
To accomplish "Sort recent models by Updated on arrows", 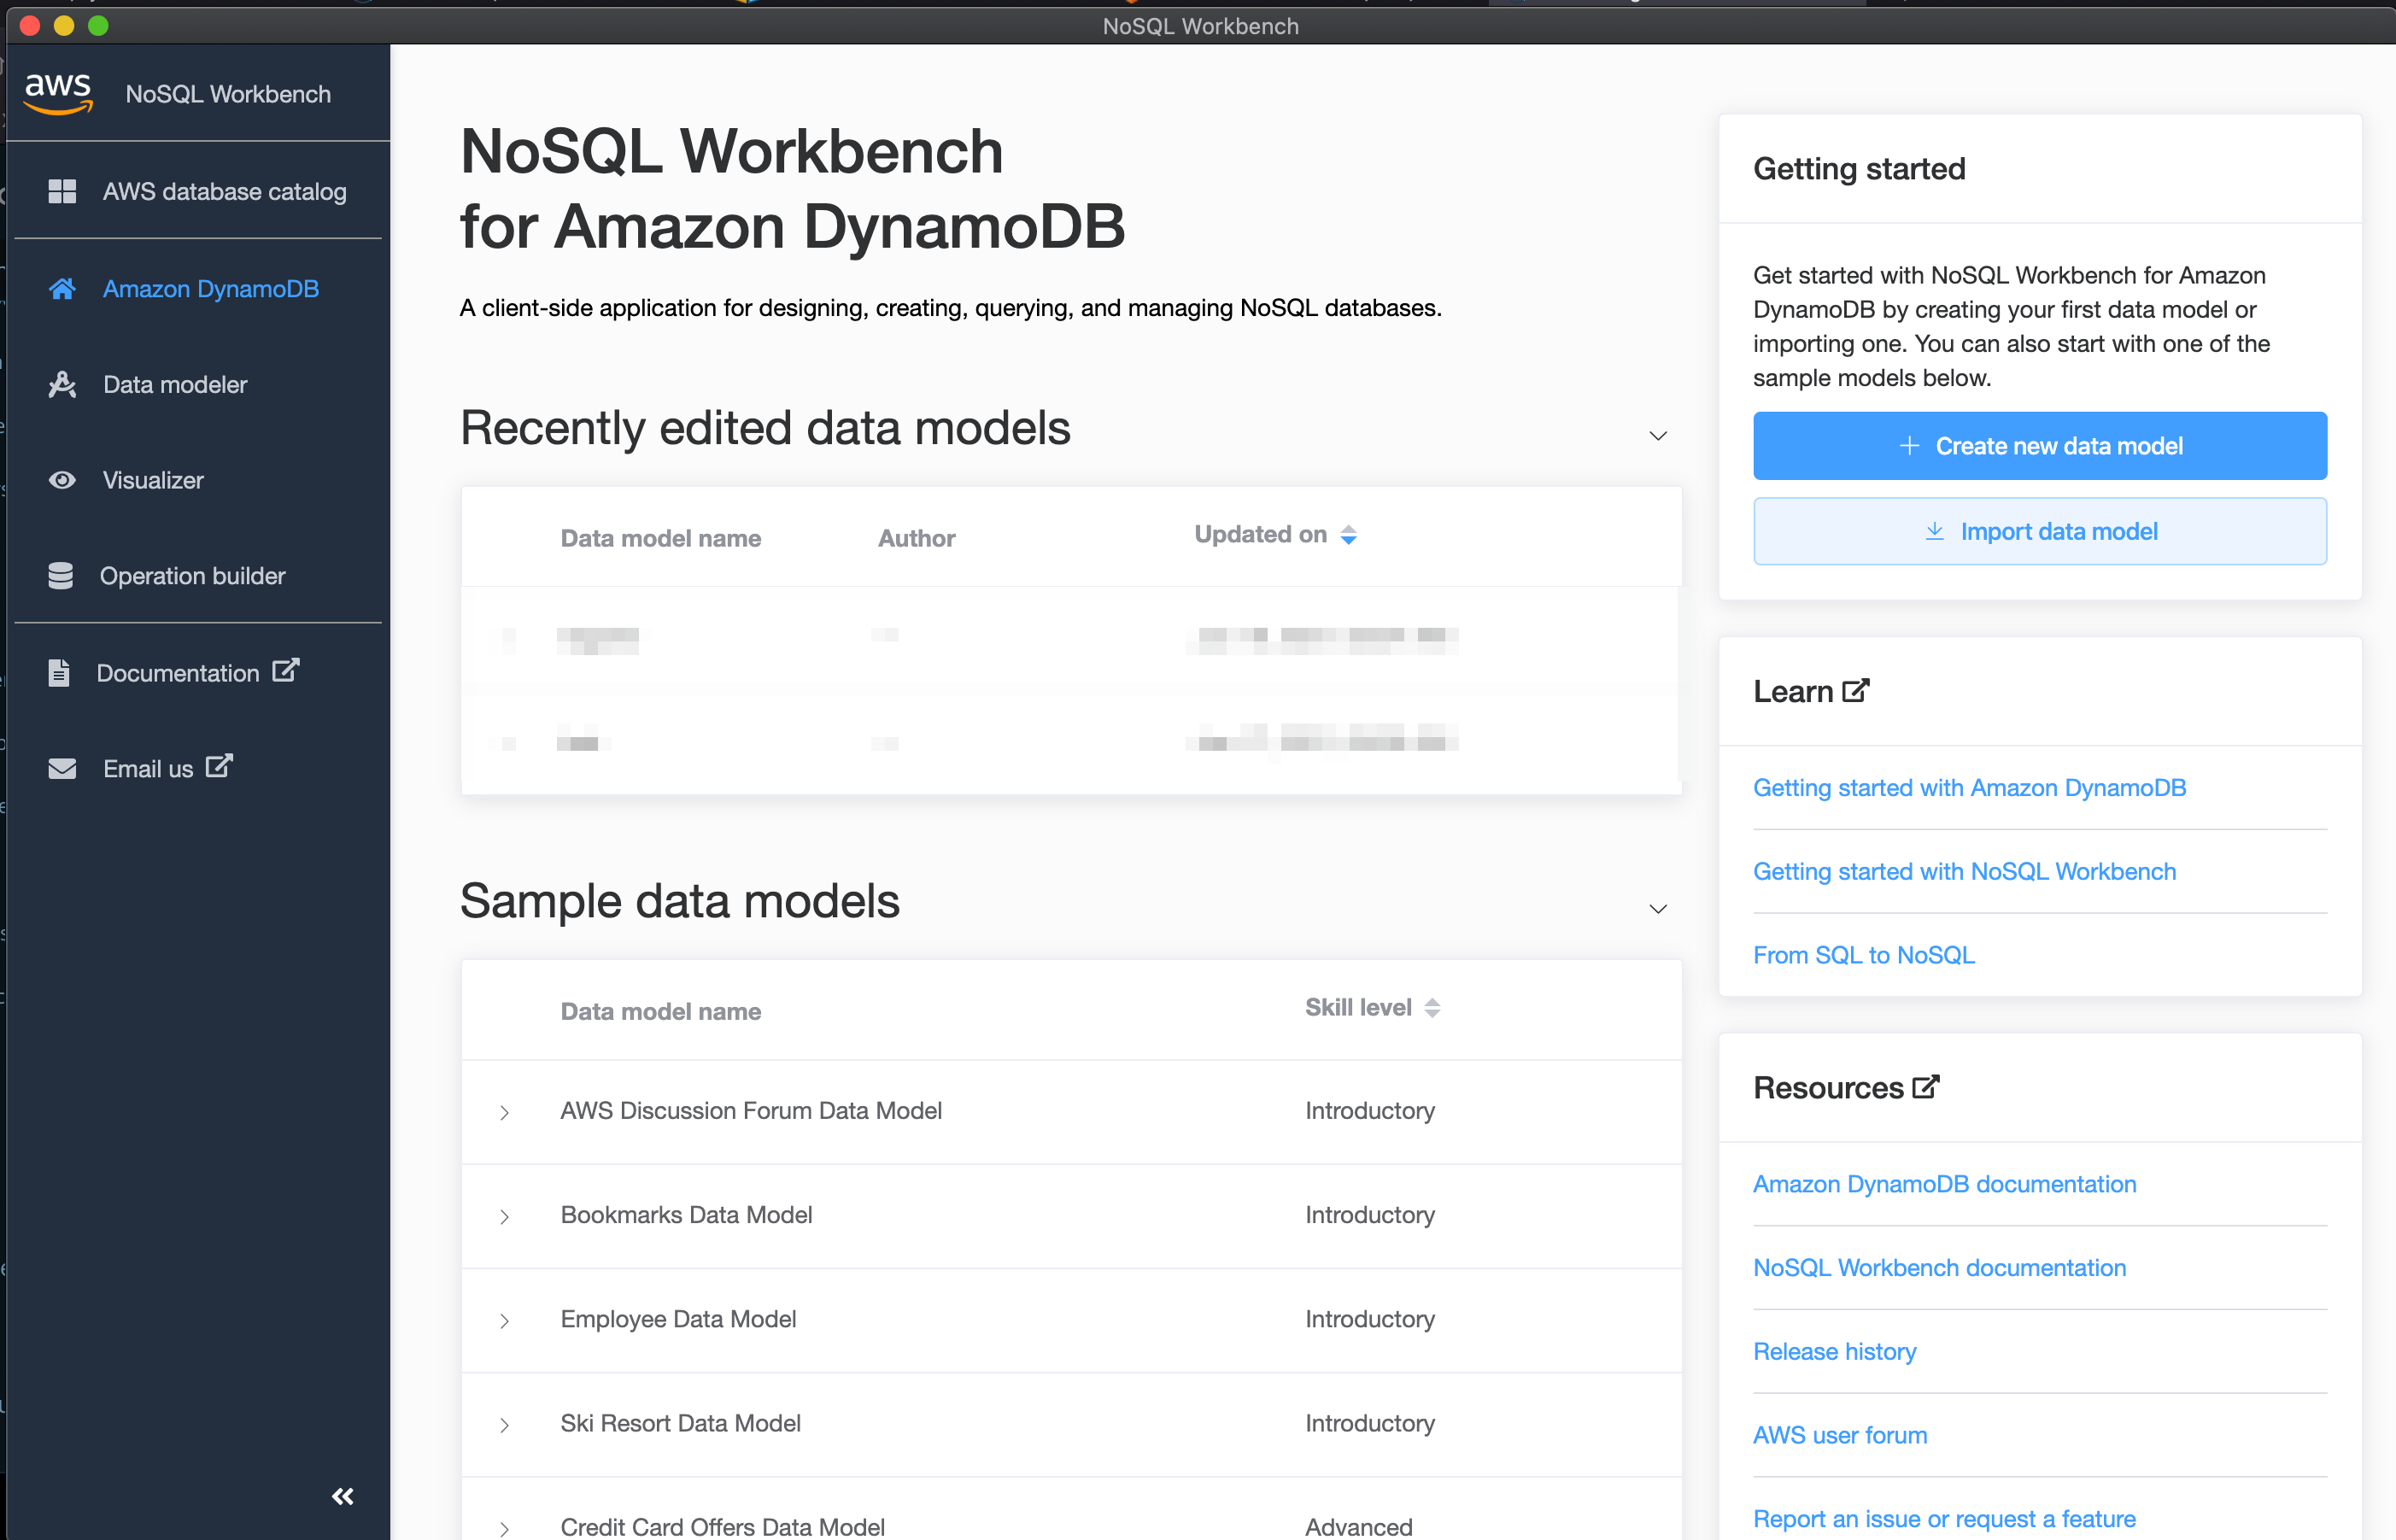I will pos(1348,535).
